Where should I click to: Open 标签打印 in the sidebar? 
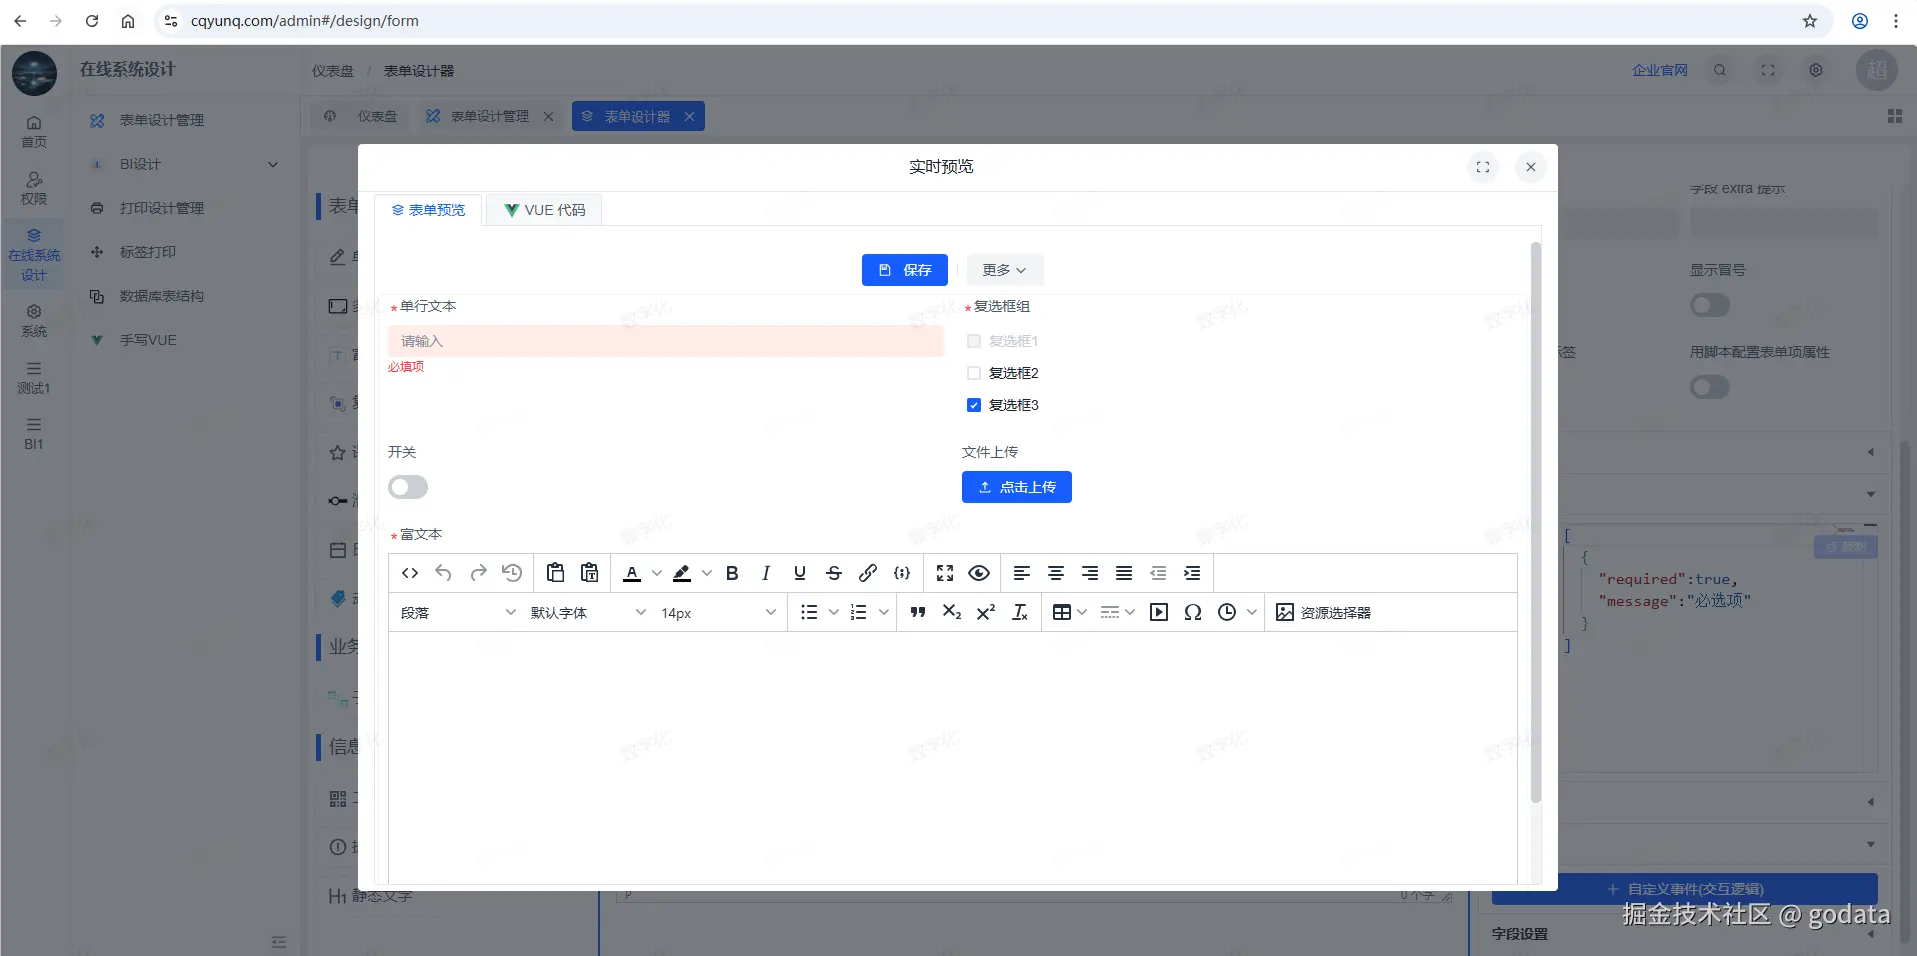148,252
